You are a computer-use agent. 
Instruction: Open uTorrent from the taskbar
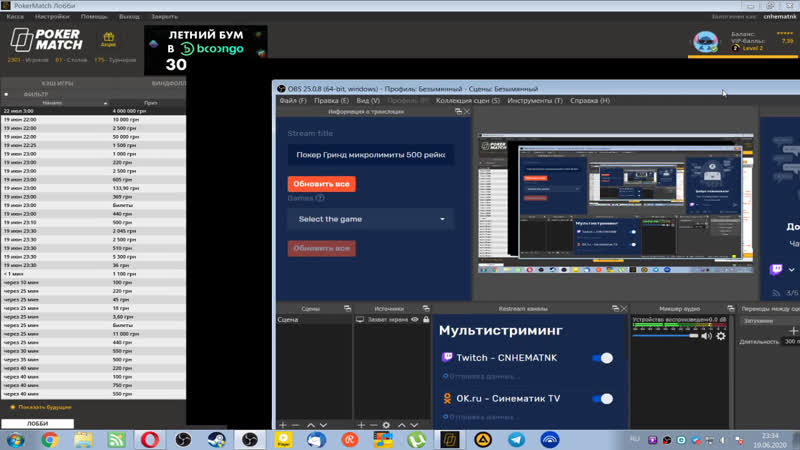click(x=416, y=439)
